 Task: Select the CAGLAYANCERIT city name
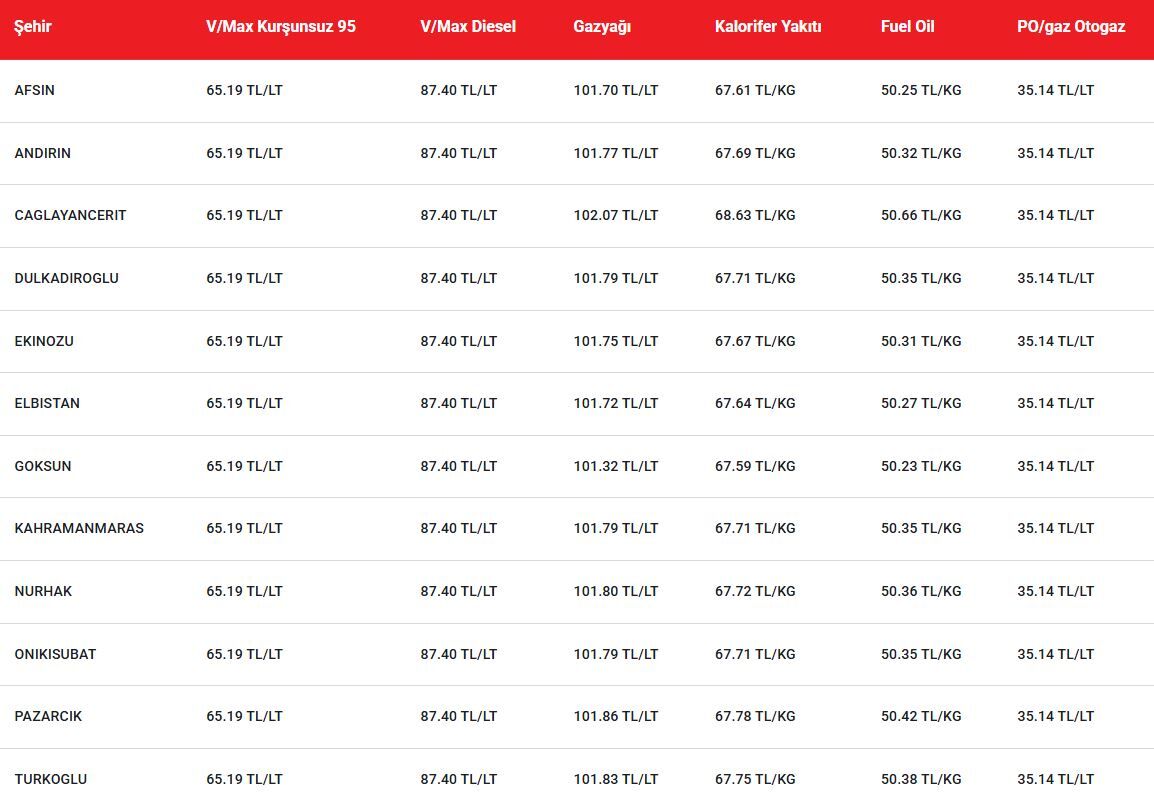pyautogui.click(x=70, y=215)
